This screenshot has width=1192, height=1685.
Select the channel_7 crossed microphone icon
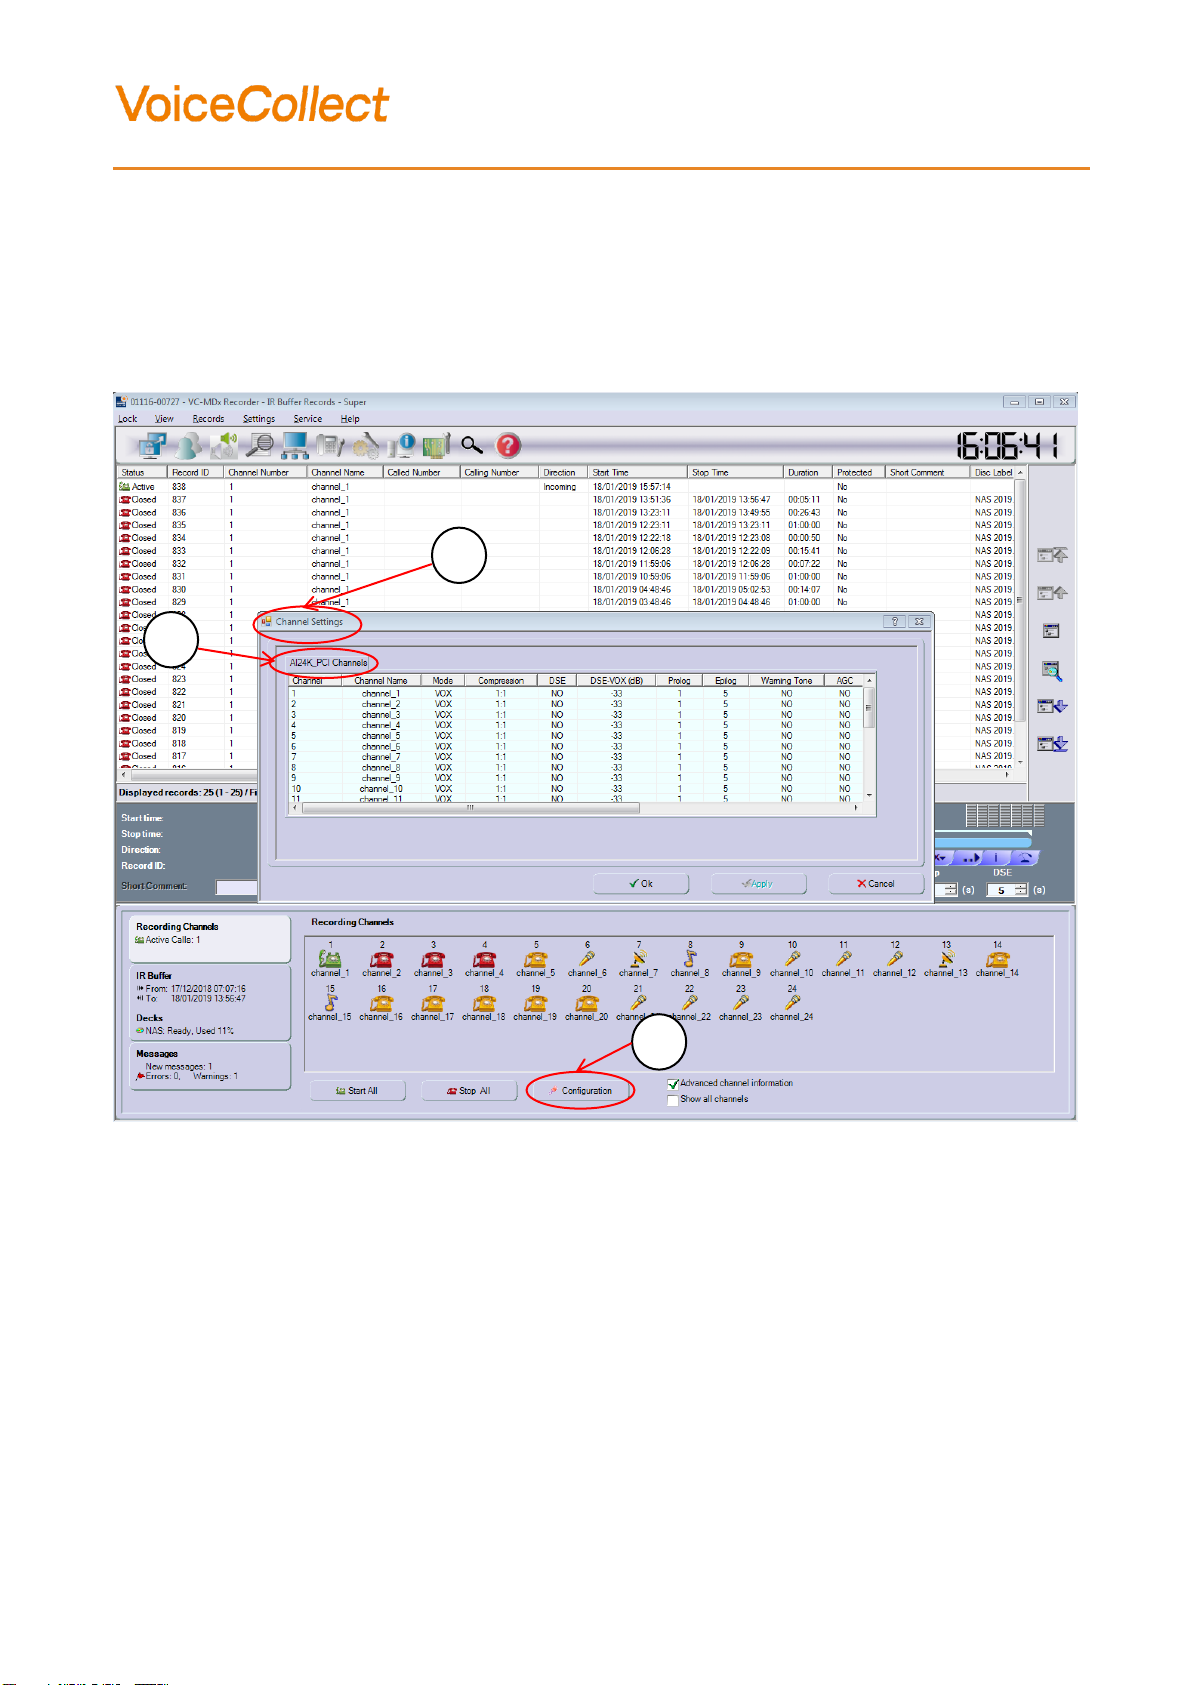click(x=639, y=959)
